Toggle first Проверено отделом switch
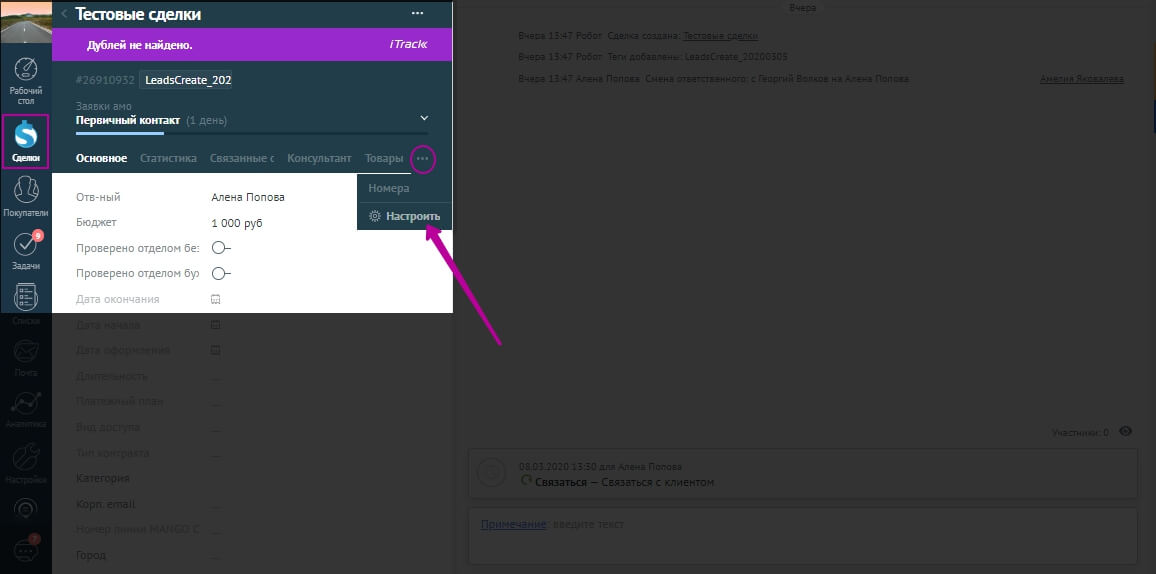 [x=220, y=248]
